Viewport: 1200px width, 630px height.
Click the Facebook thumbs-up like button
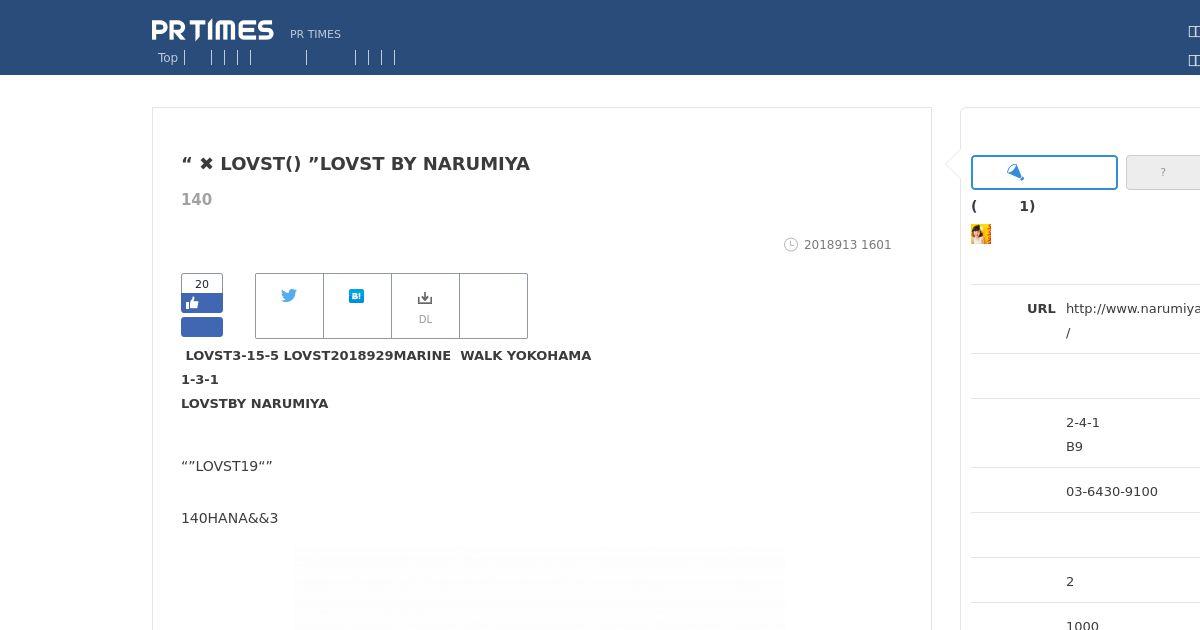[202, 303]
